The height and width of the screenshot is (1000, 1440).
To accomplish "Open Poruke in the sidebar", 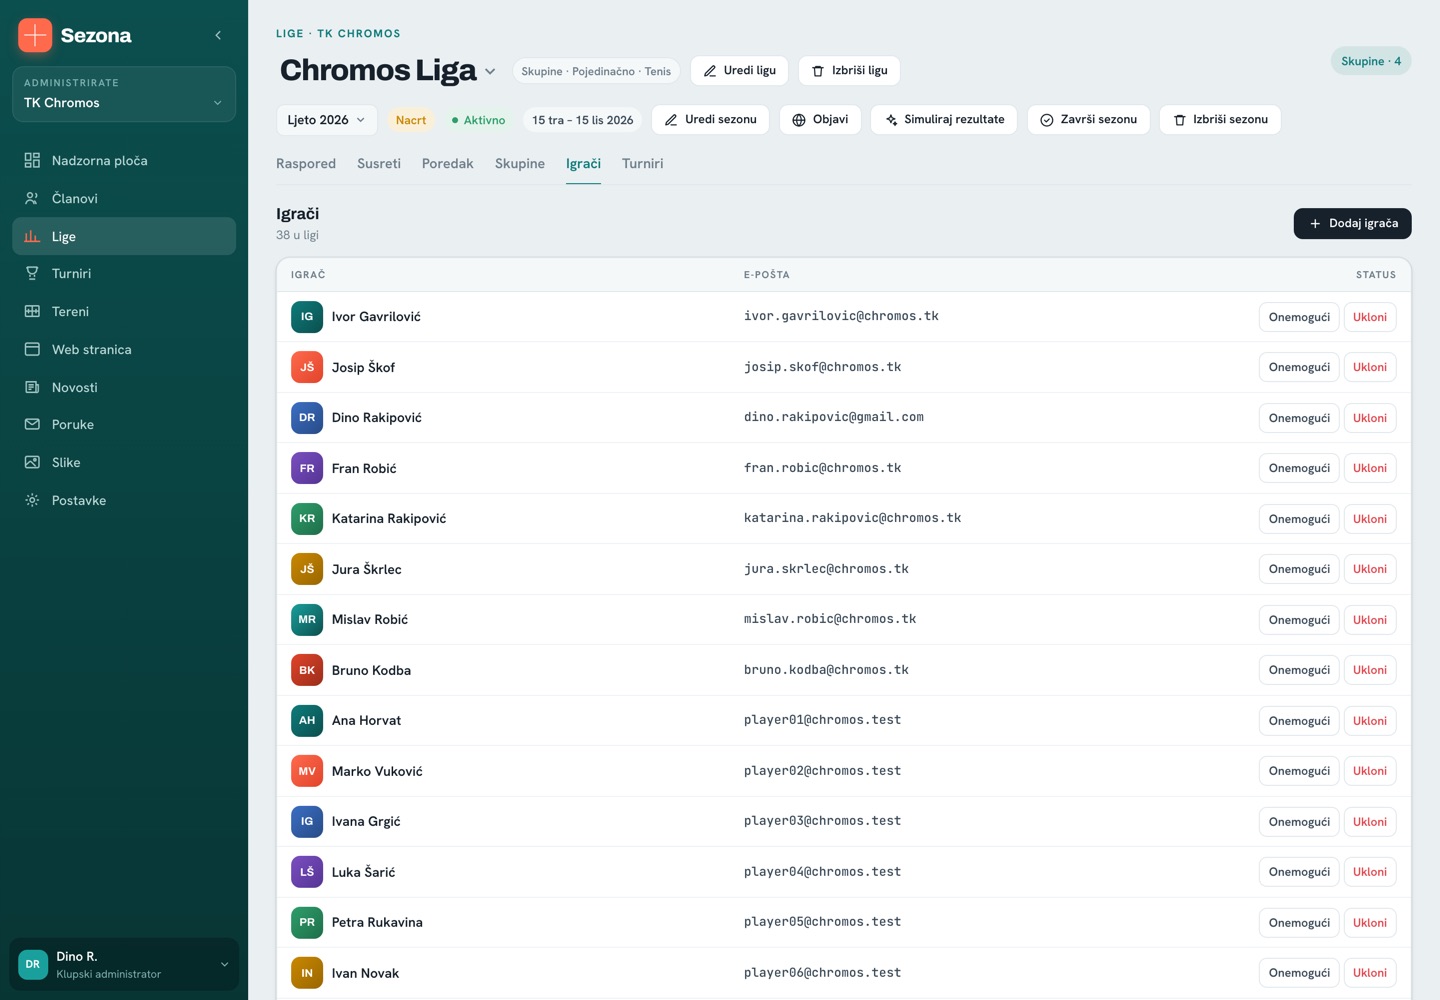I will pyautogui.click(x=124, y=425).
